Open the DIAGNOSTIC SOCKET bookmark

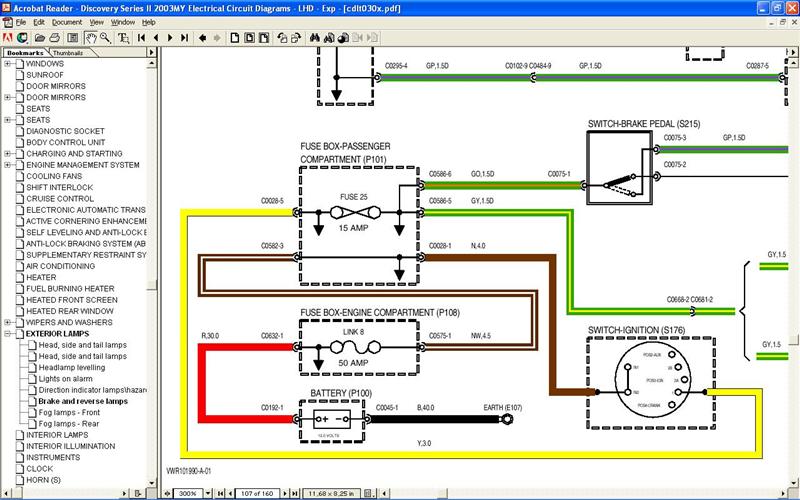point(65,131)
